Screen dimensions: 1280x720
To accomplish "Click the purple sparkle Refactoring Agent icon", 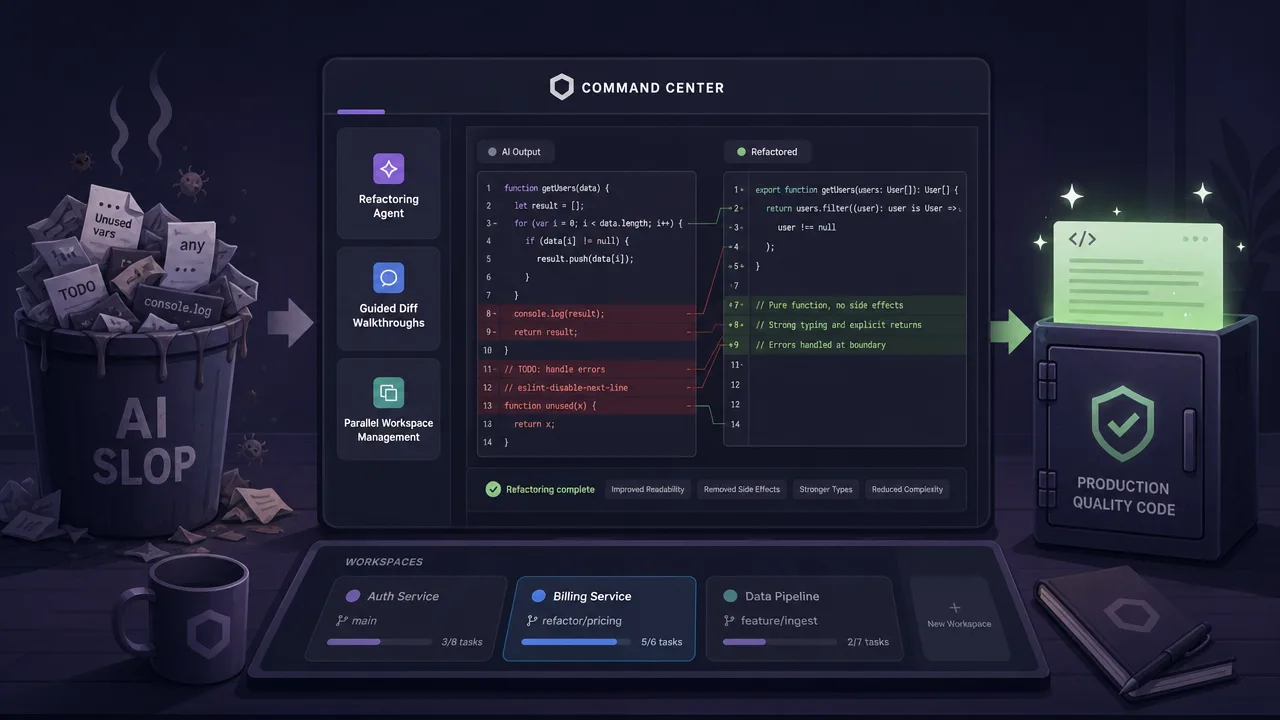I will point(388,168).
